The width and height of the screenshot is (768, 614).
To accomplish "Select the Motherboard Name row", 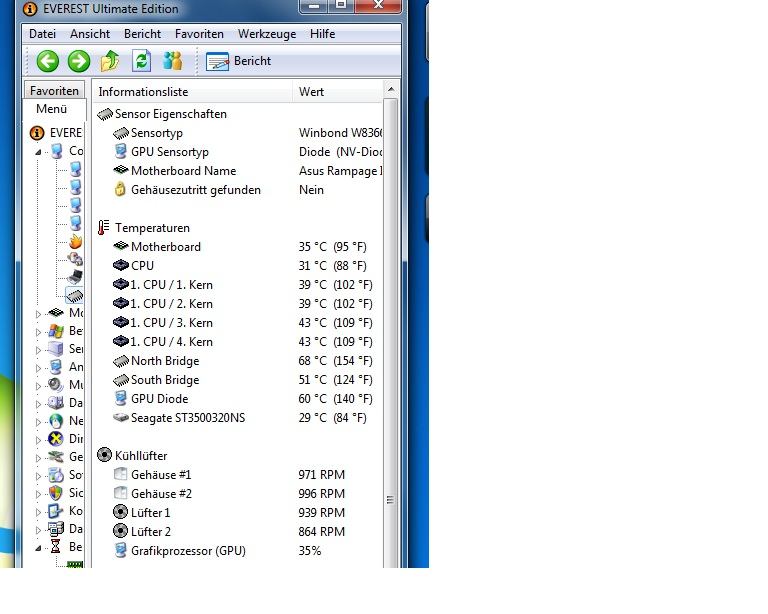I will 237,171.
